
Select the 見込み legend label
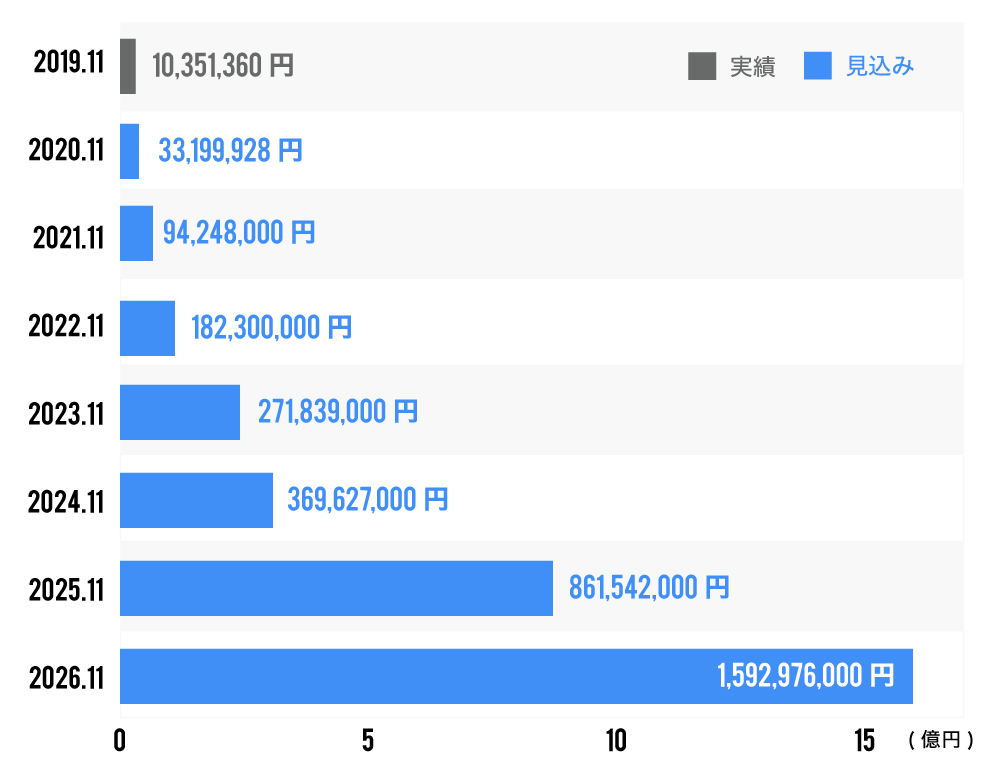pyautogui.click(x=879, y=66)
